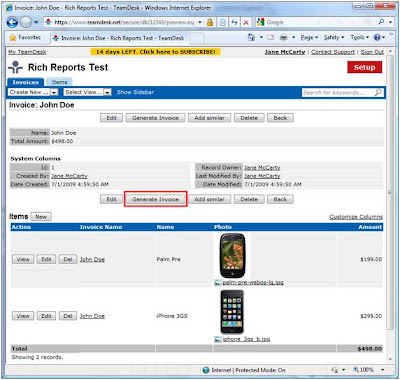Image resolution: width=400 pixels, height=380 pixels.
Task: Open Record Owner Jane McCarty link
Action: pos(262,168)
